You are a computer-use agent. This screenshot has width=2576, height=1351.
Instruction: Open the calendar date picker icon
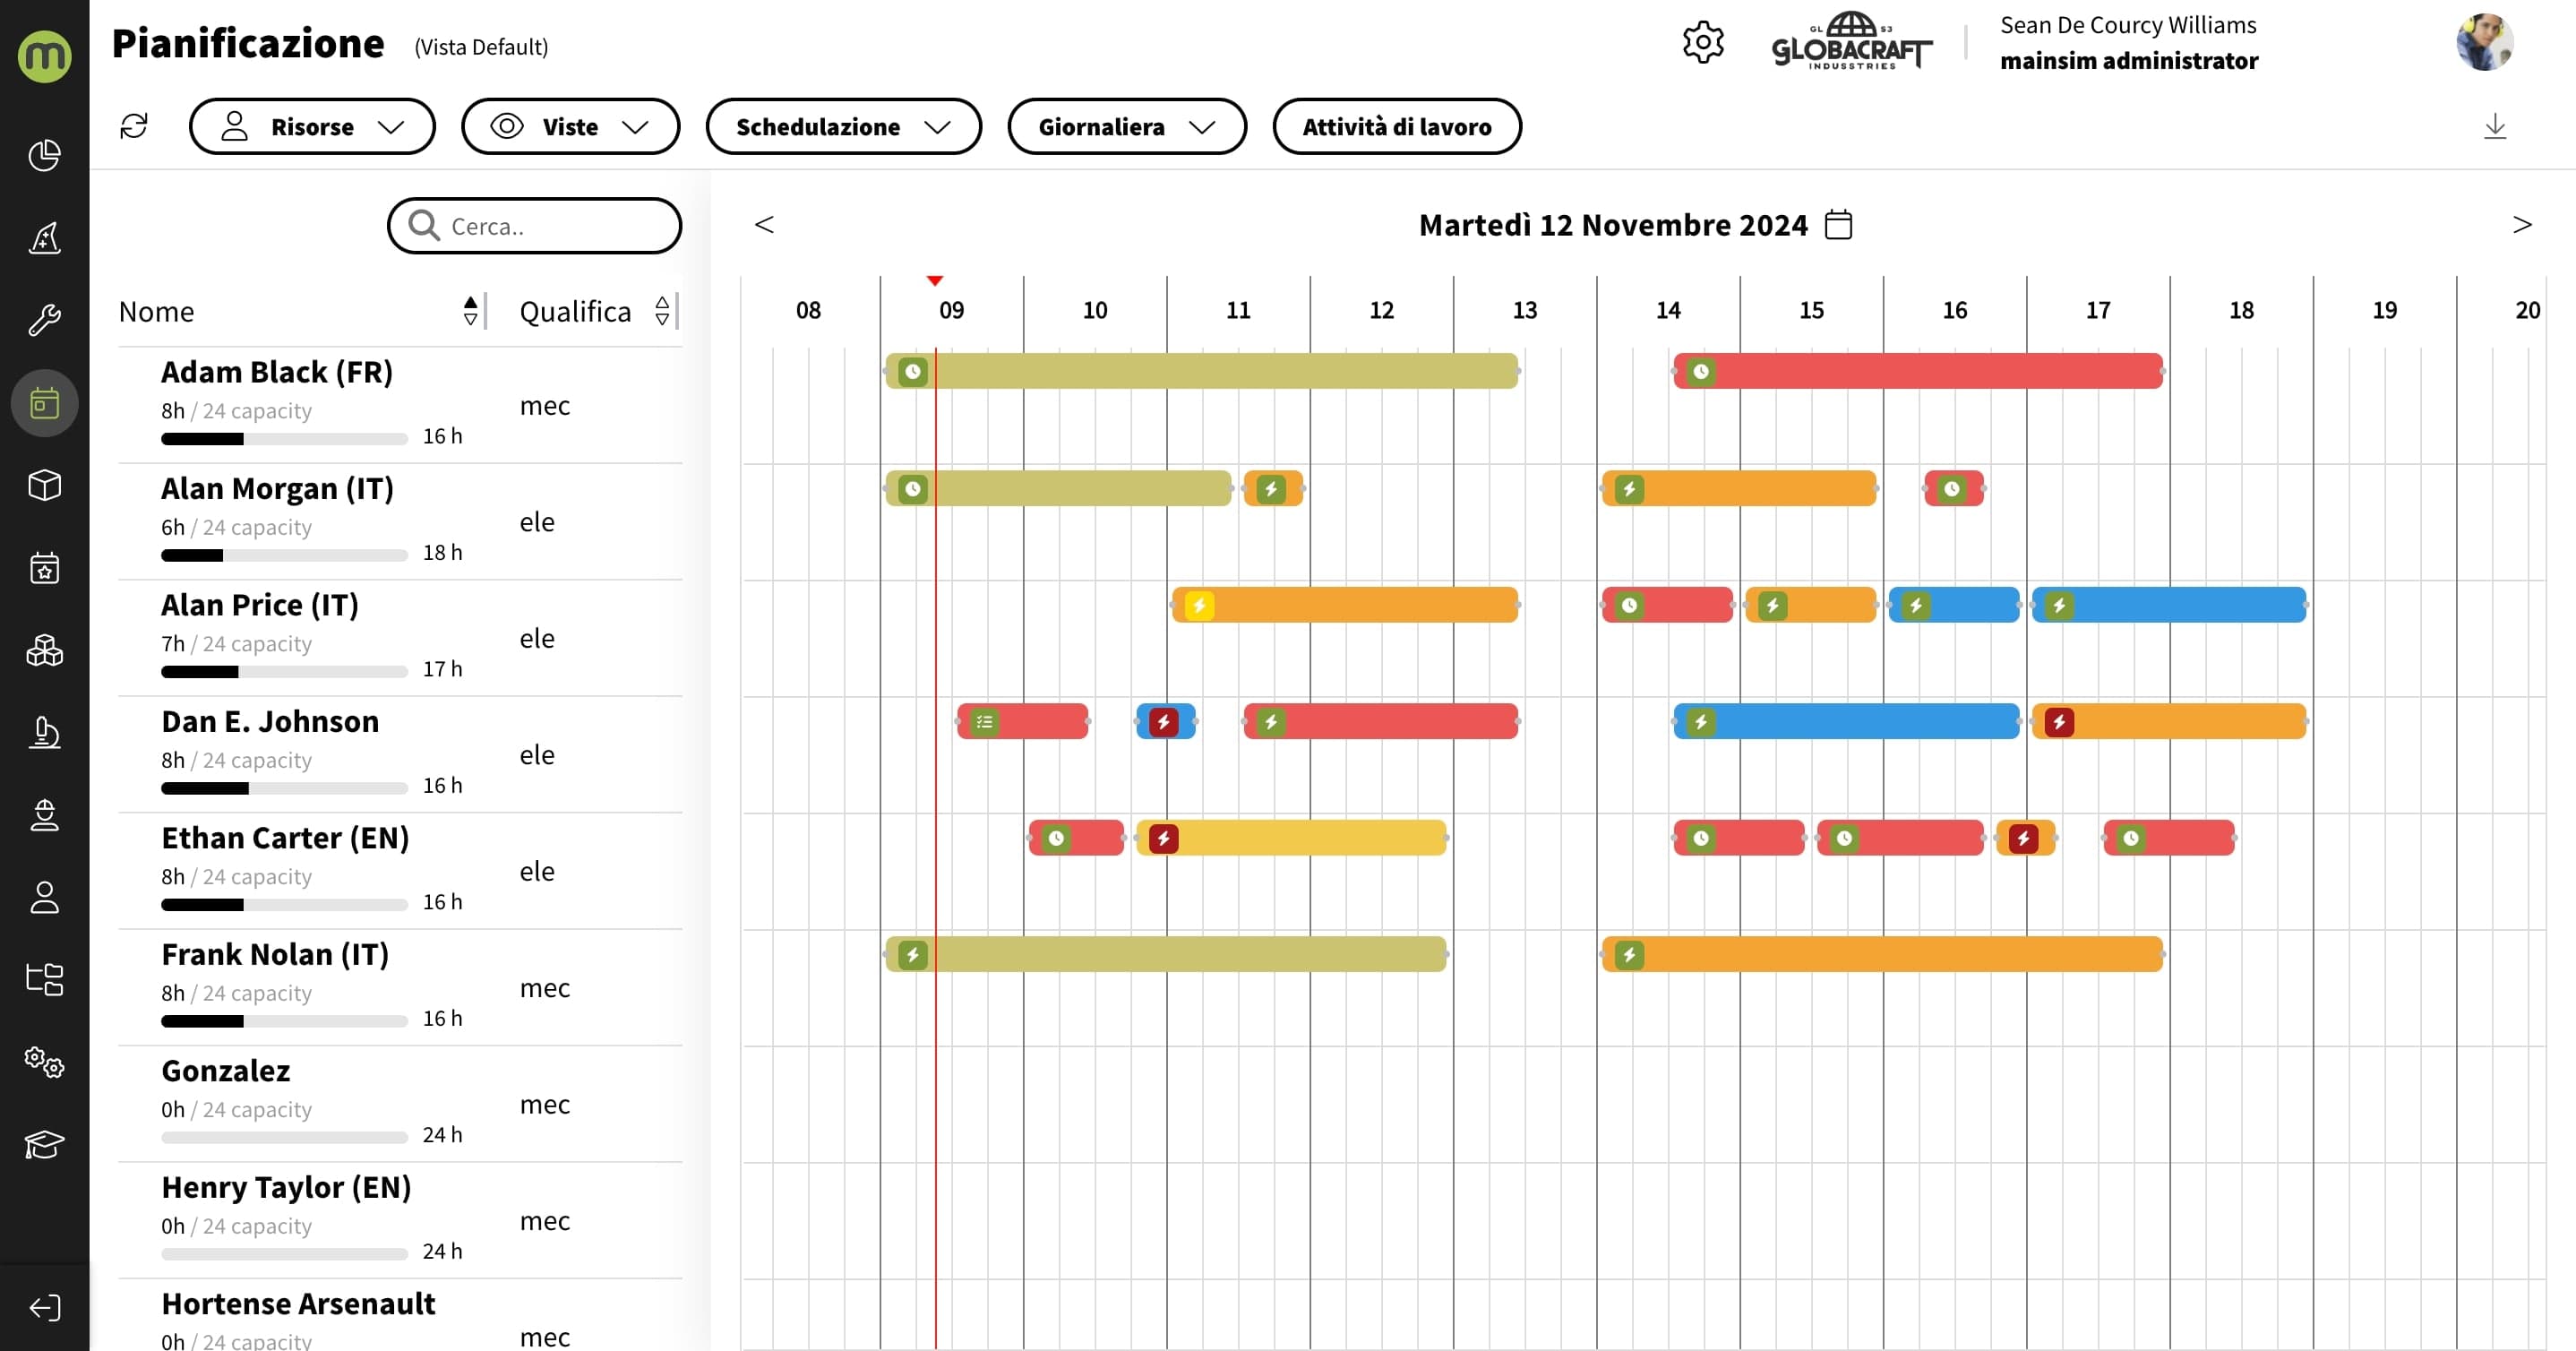click(1838, 224)
